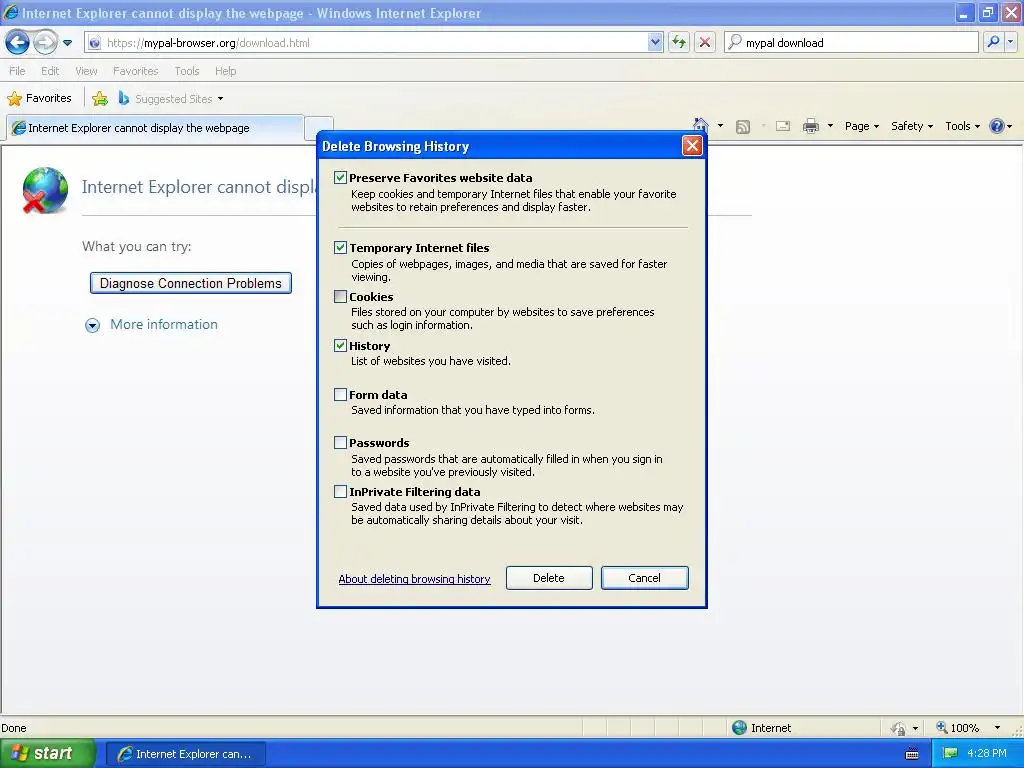Uncheck Preserve Favorites website data

(x=340, y=178)
